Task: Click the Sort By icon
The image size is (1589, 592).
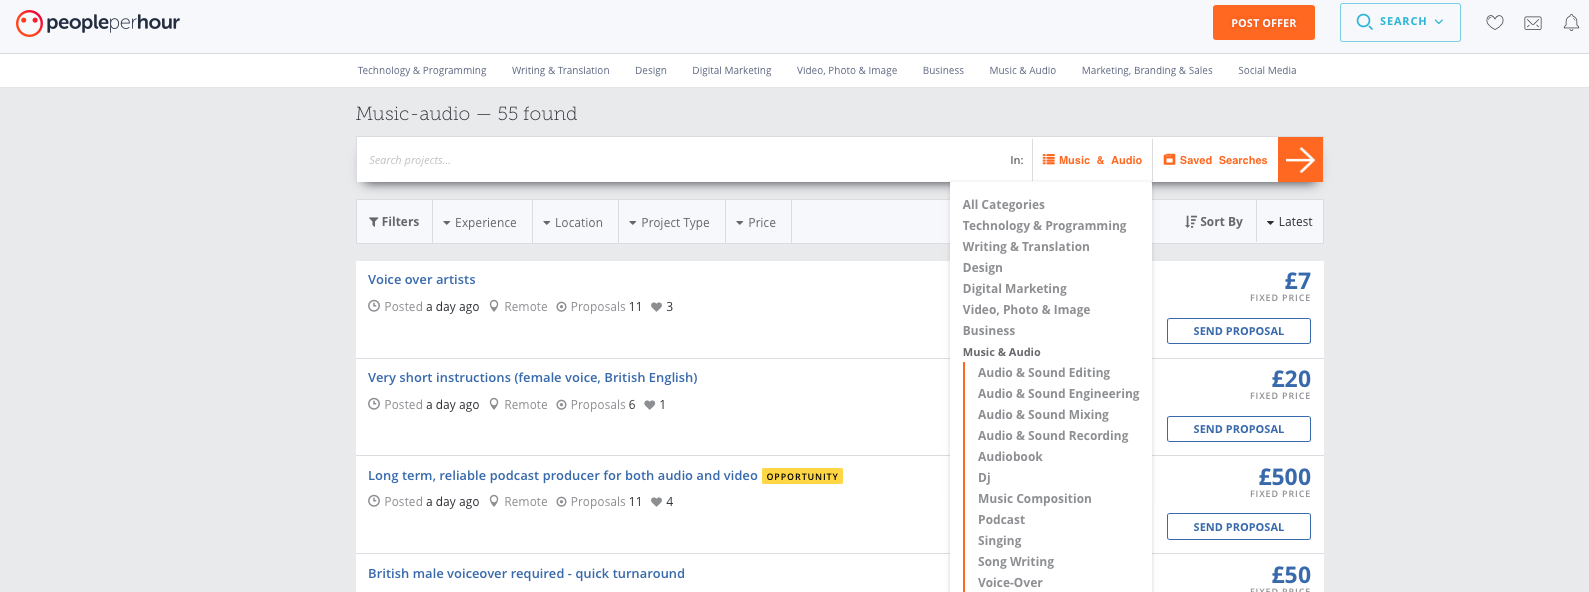Action: (x=1190, y=222)
